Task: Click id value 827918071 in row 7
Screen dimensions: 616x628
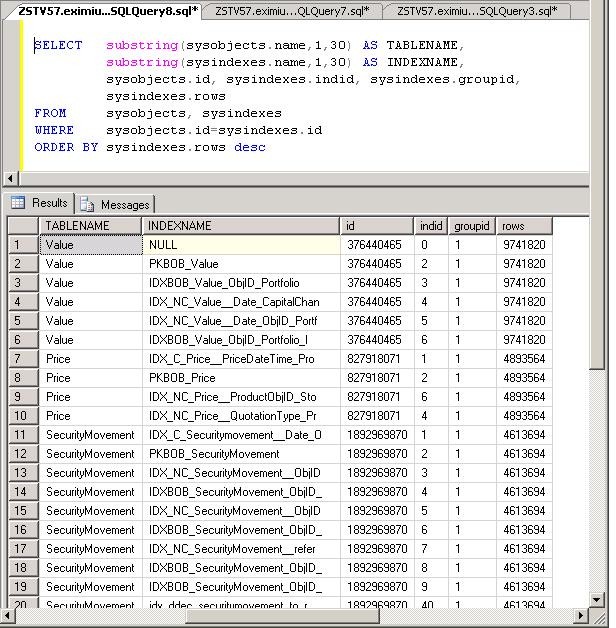Action: click(x=376, y=359)
